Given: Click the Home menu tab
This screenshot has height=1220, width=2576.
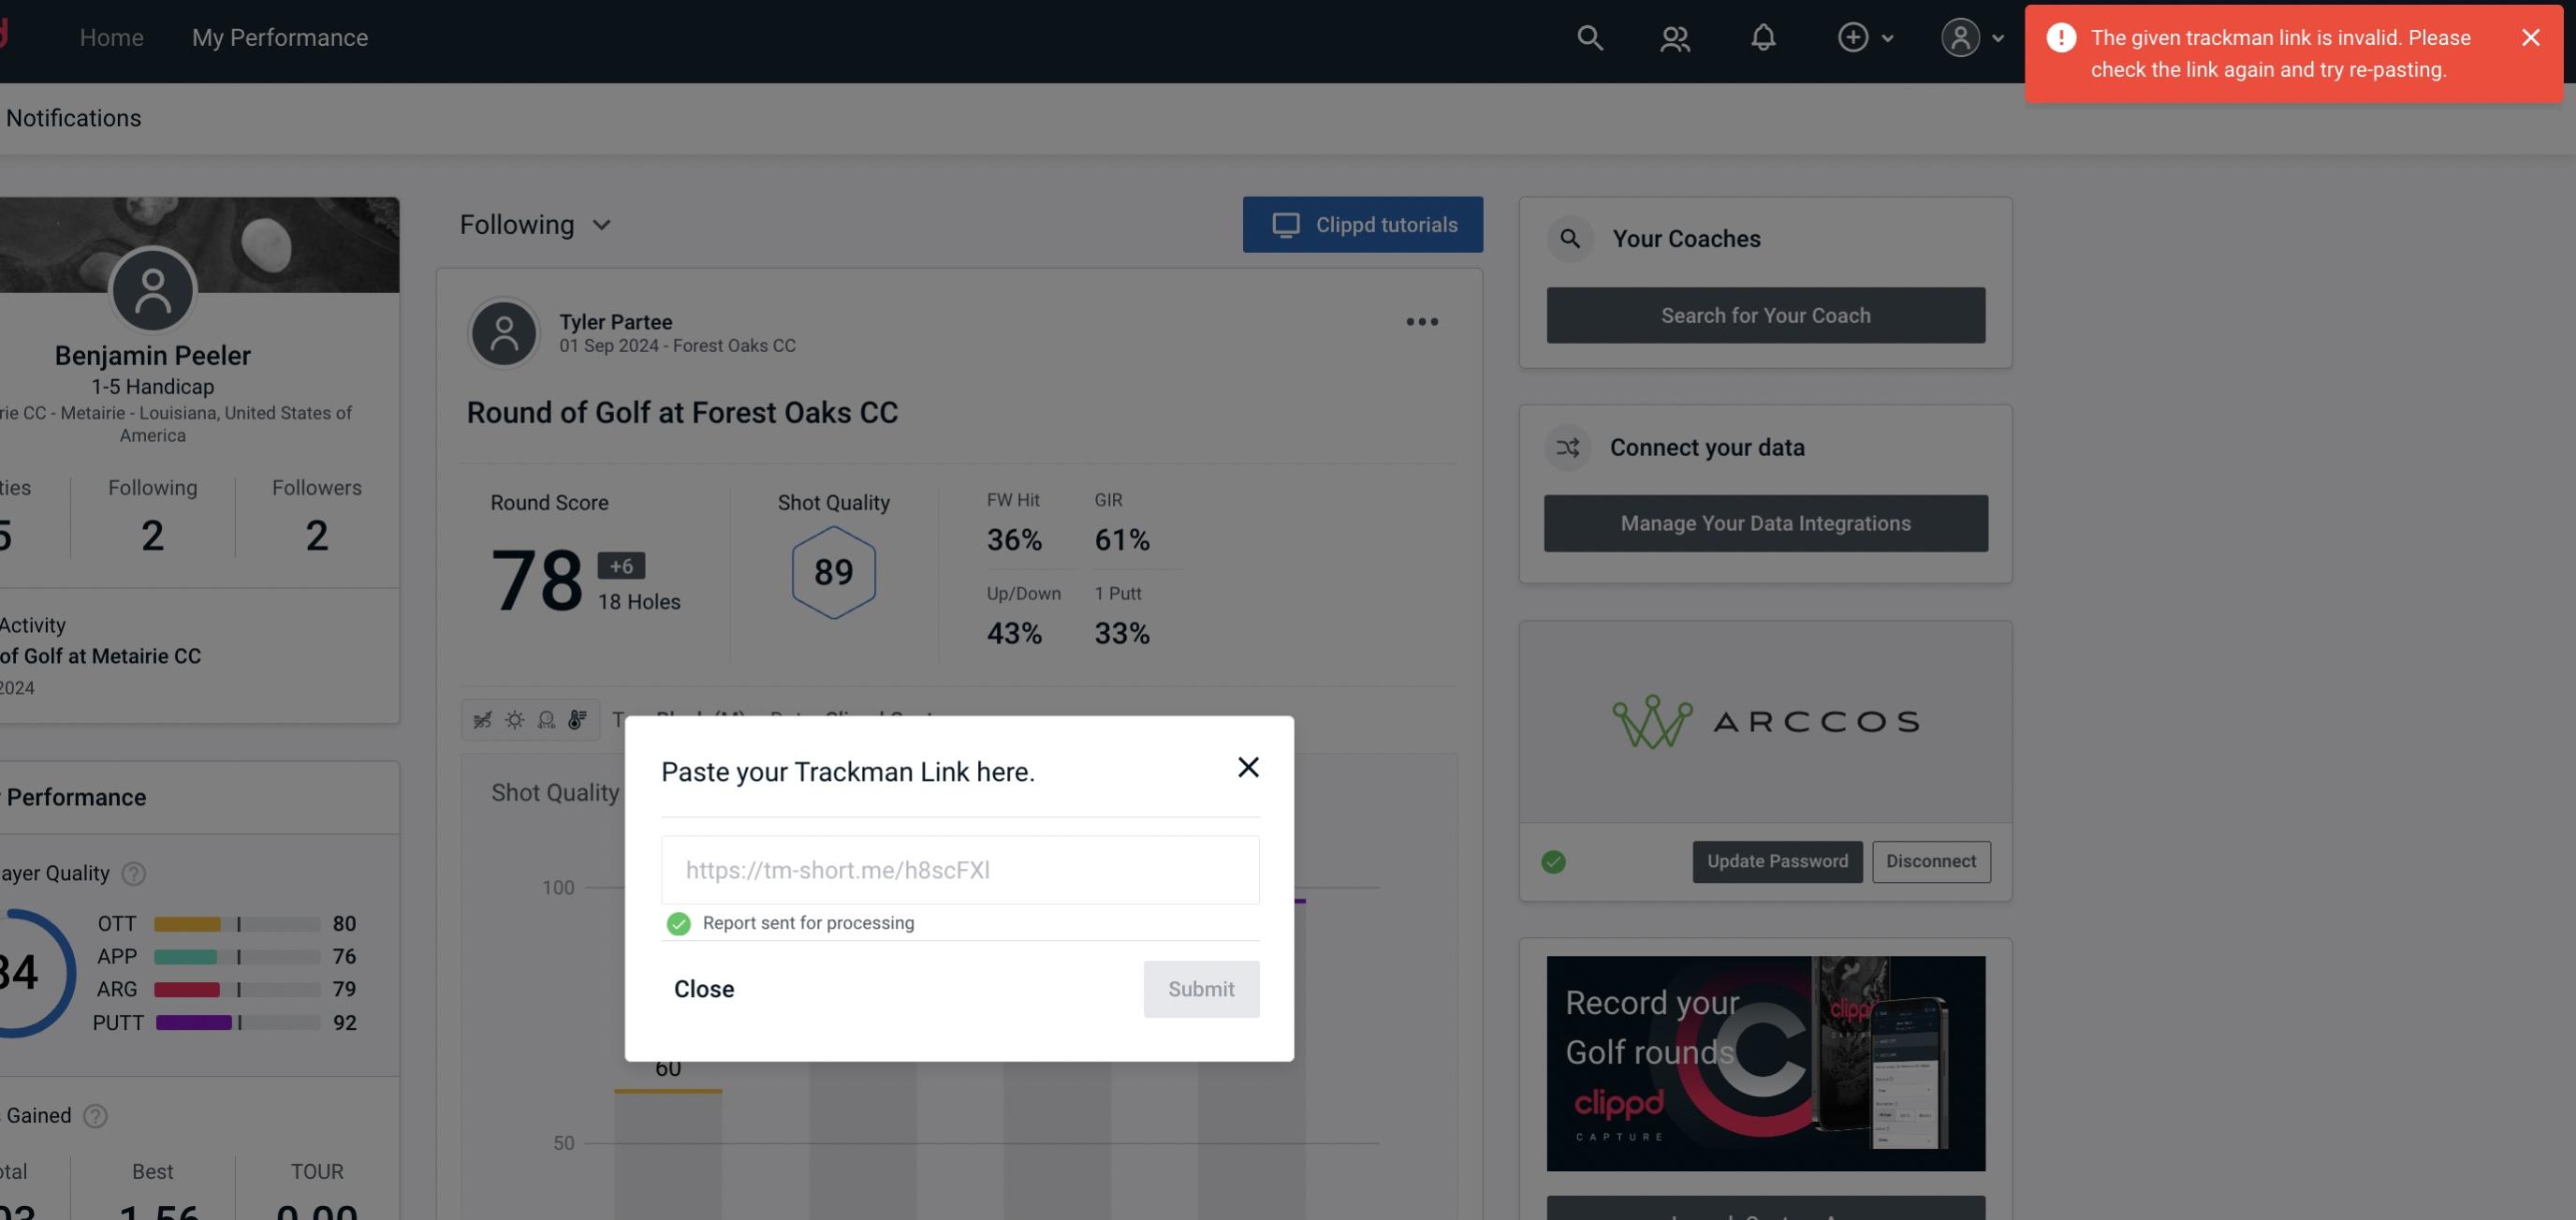Looking at the screenshot, I should point(111,37).
